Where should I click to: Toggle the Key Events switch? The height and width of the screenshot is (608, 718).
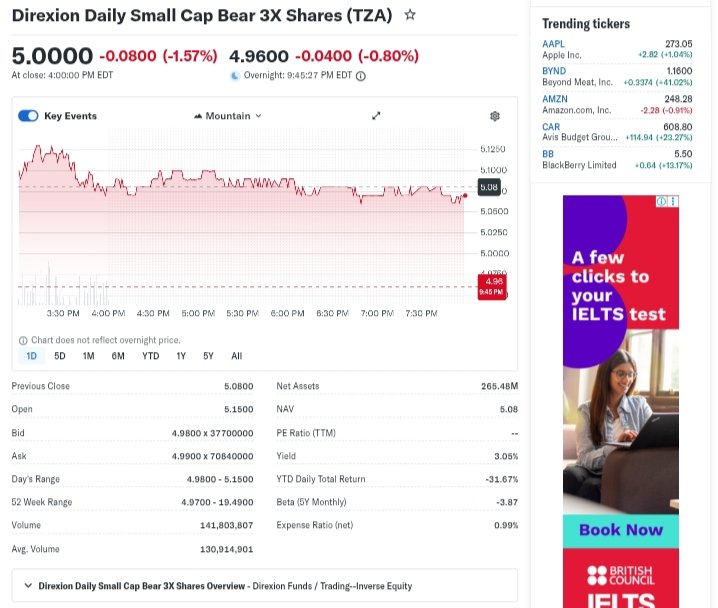[28, 116]
